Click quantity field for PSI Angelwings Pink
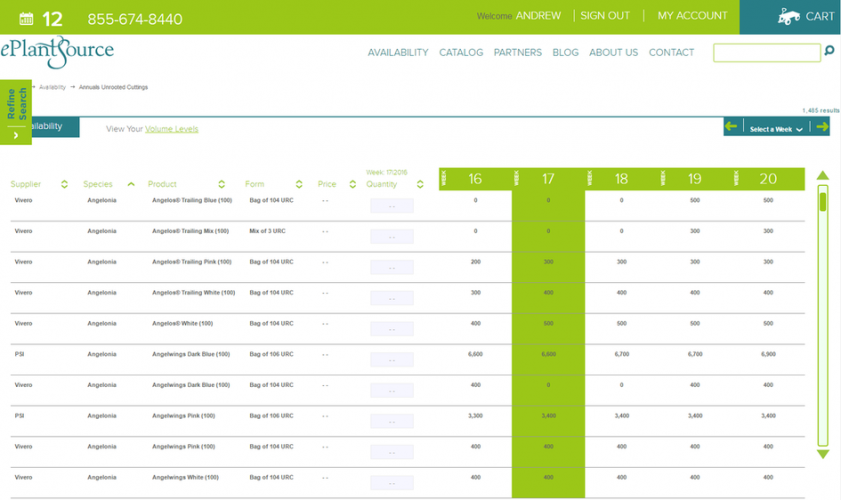Image resolution: width=841 pixels, height=500 pixels. (x=392, y=421)
